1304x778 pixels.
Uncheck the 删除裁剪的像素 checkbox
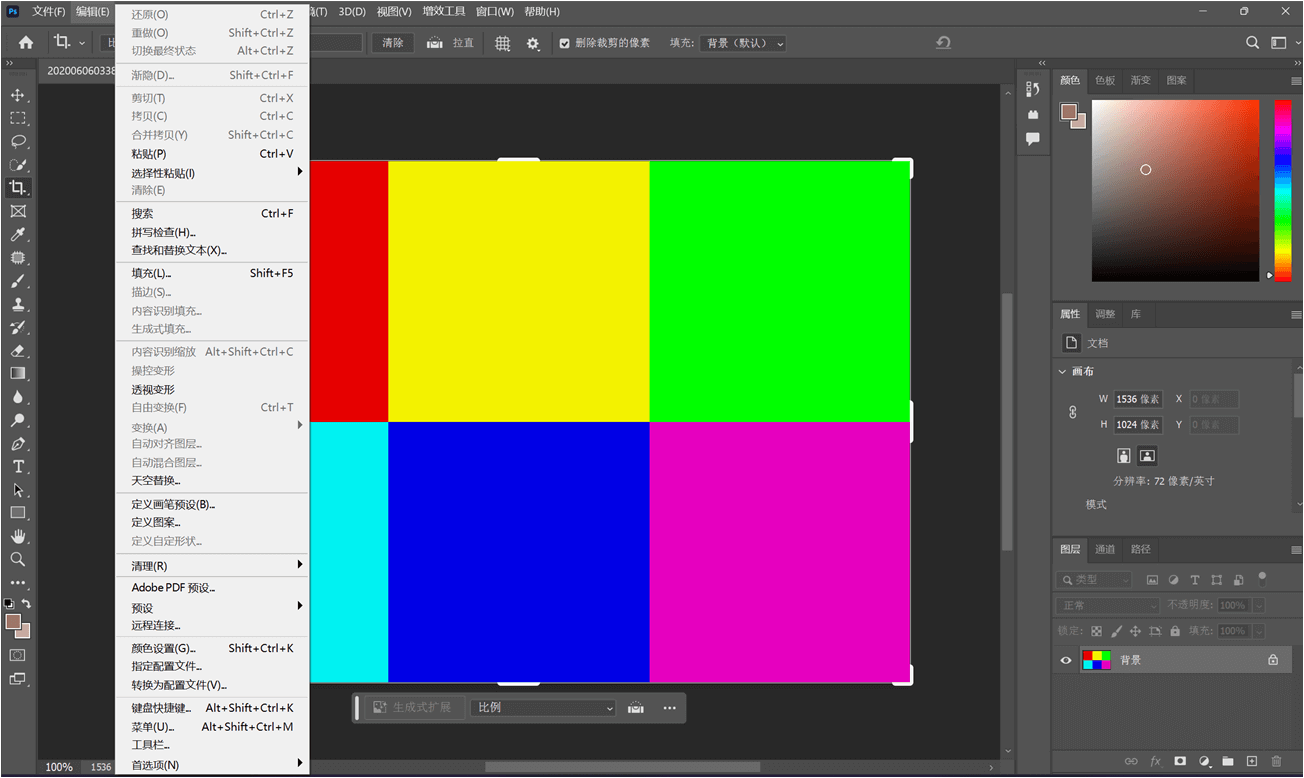(x=565, y=43)
